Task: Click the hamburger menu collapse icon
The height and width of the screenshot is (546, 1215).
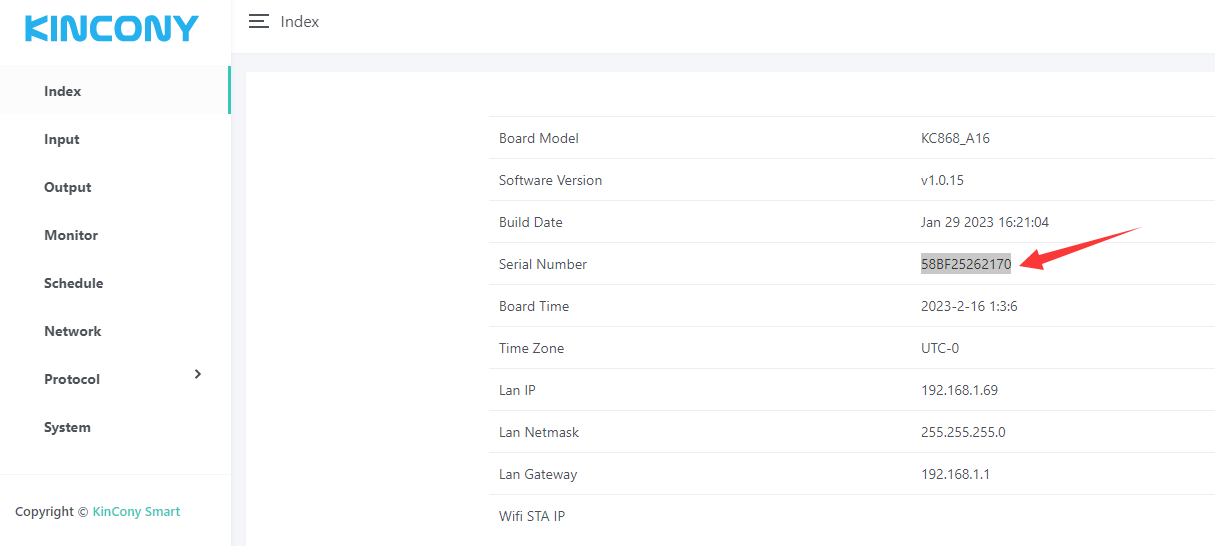Action: (259, 21)
